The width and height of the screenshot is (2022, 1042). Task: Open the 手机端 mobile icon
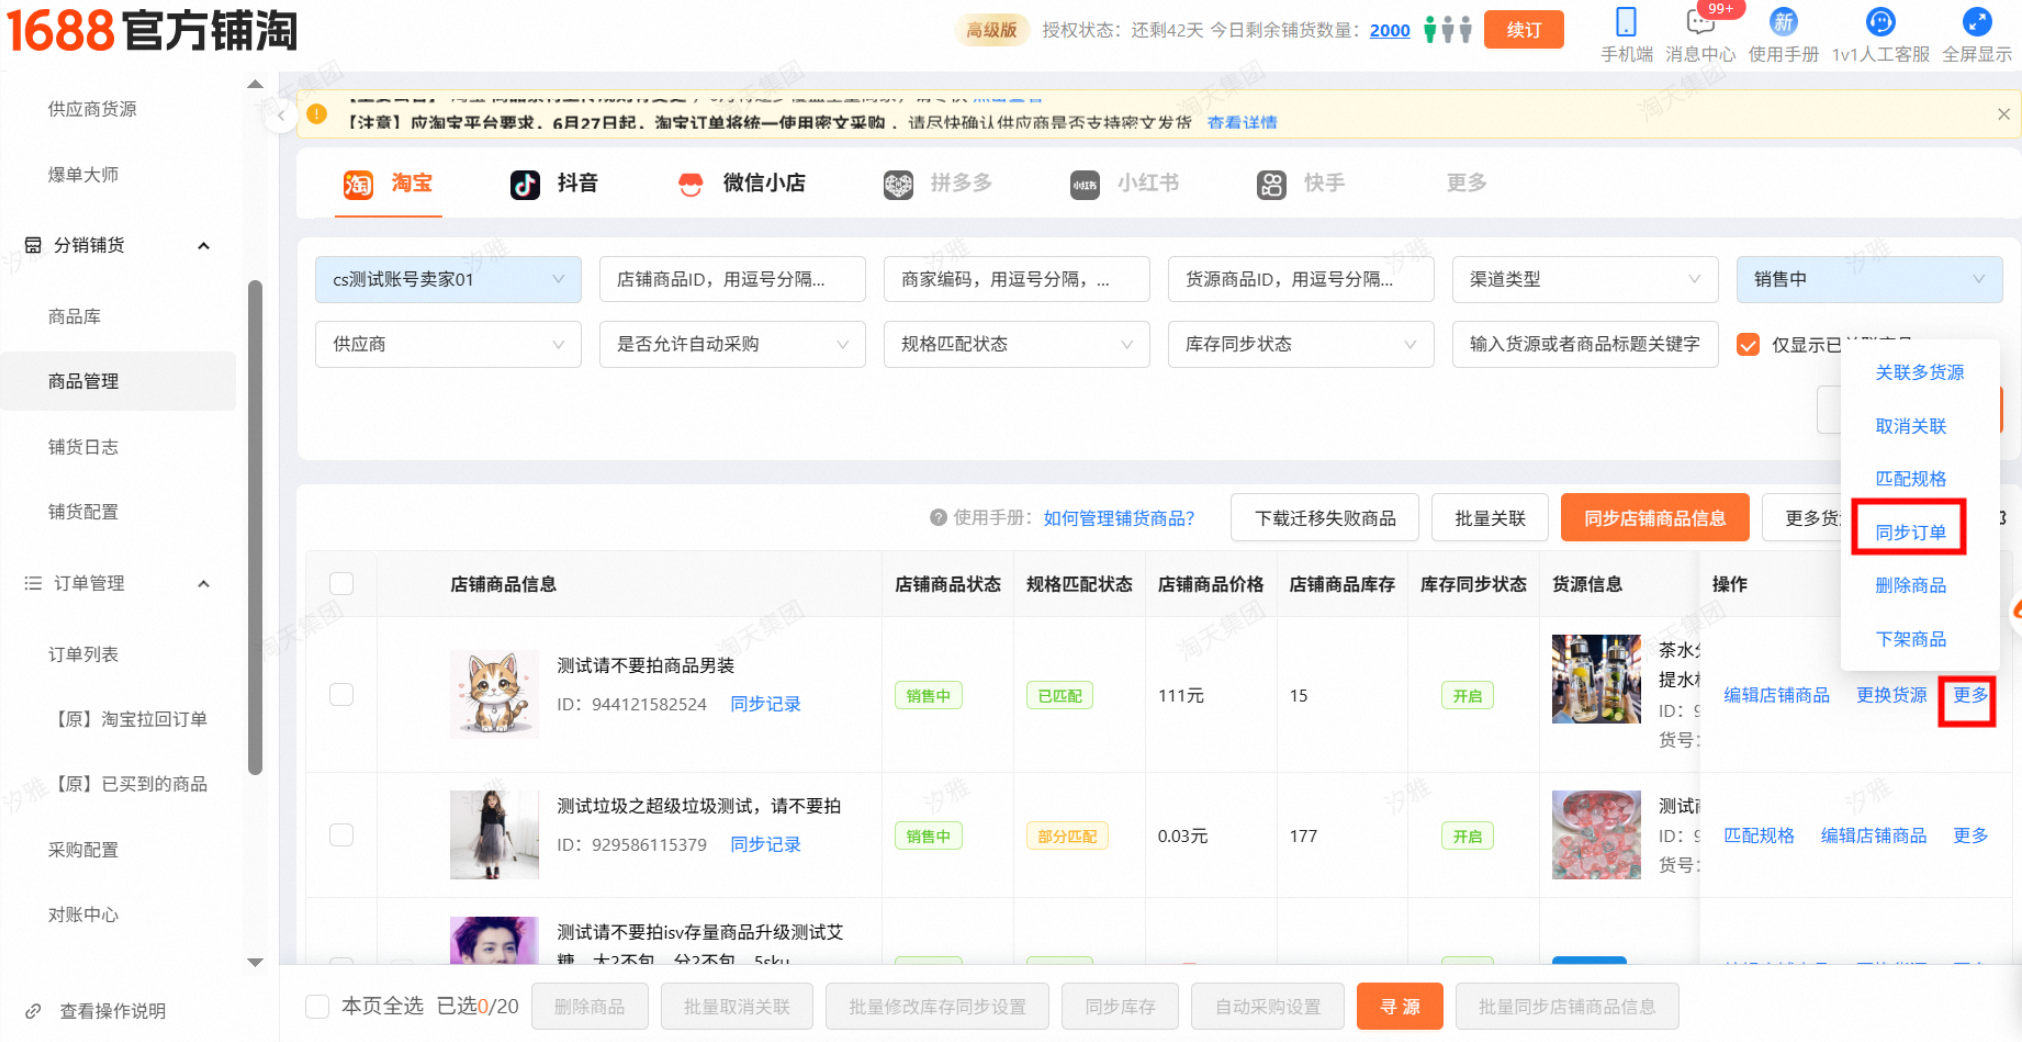tap(1626, 22)
